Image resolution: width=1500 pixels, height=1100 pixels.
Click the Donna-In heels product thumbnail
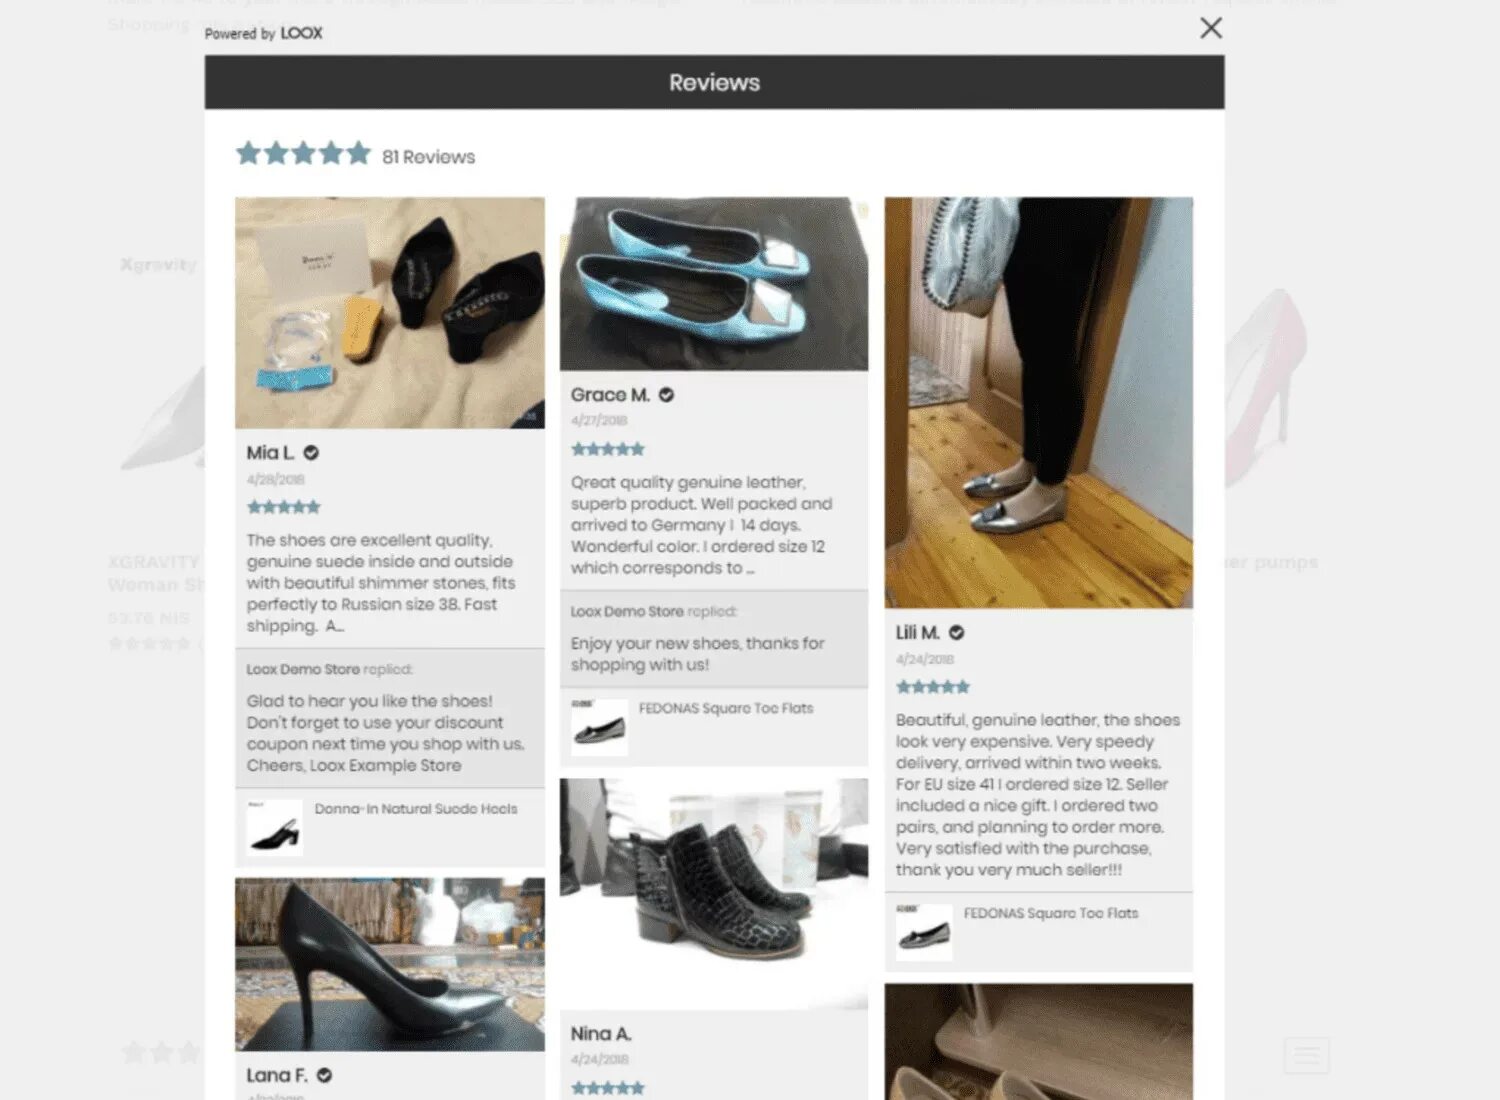(x=274, y=828)
